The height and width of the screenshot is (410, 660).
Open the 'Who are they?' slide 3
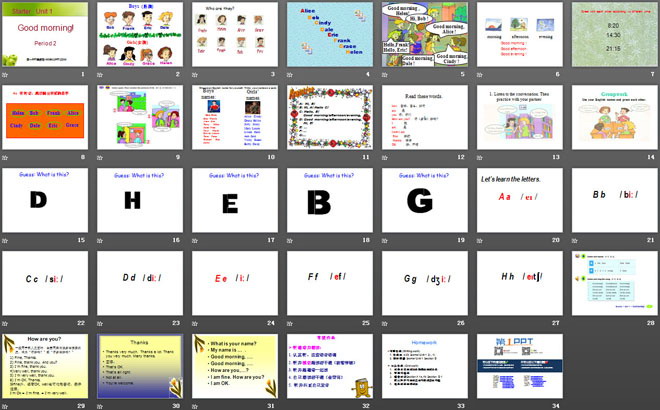coord(235,35)
